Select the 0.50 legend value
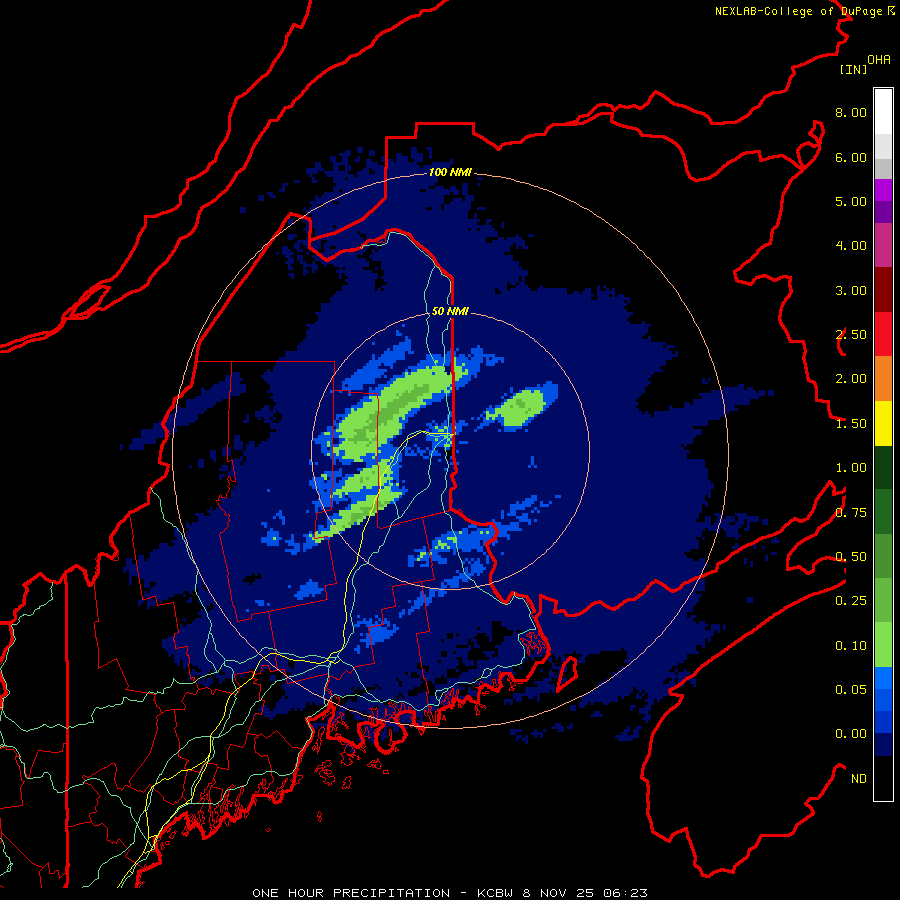This screenshot has height=900, width=900. pyautogui.click(x=851, y=557)
